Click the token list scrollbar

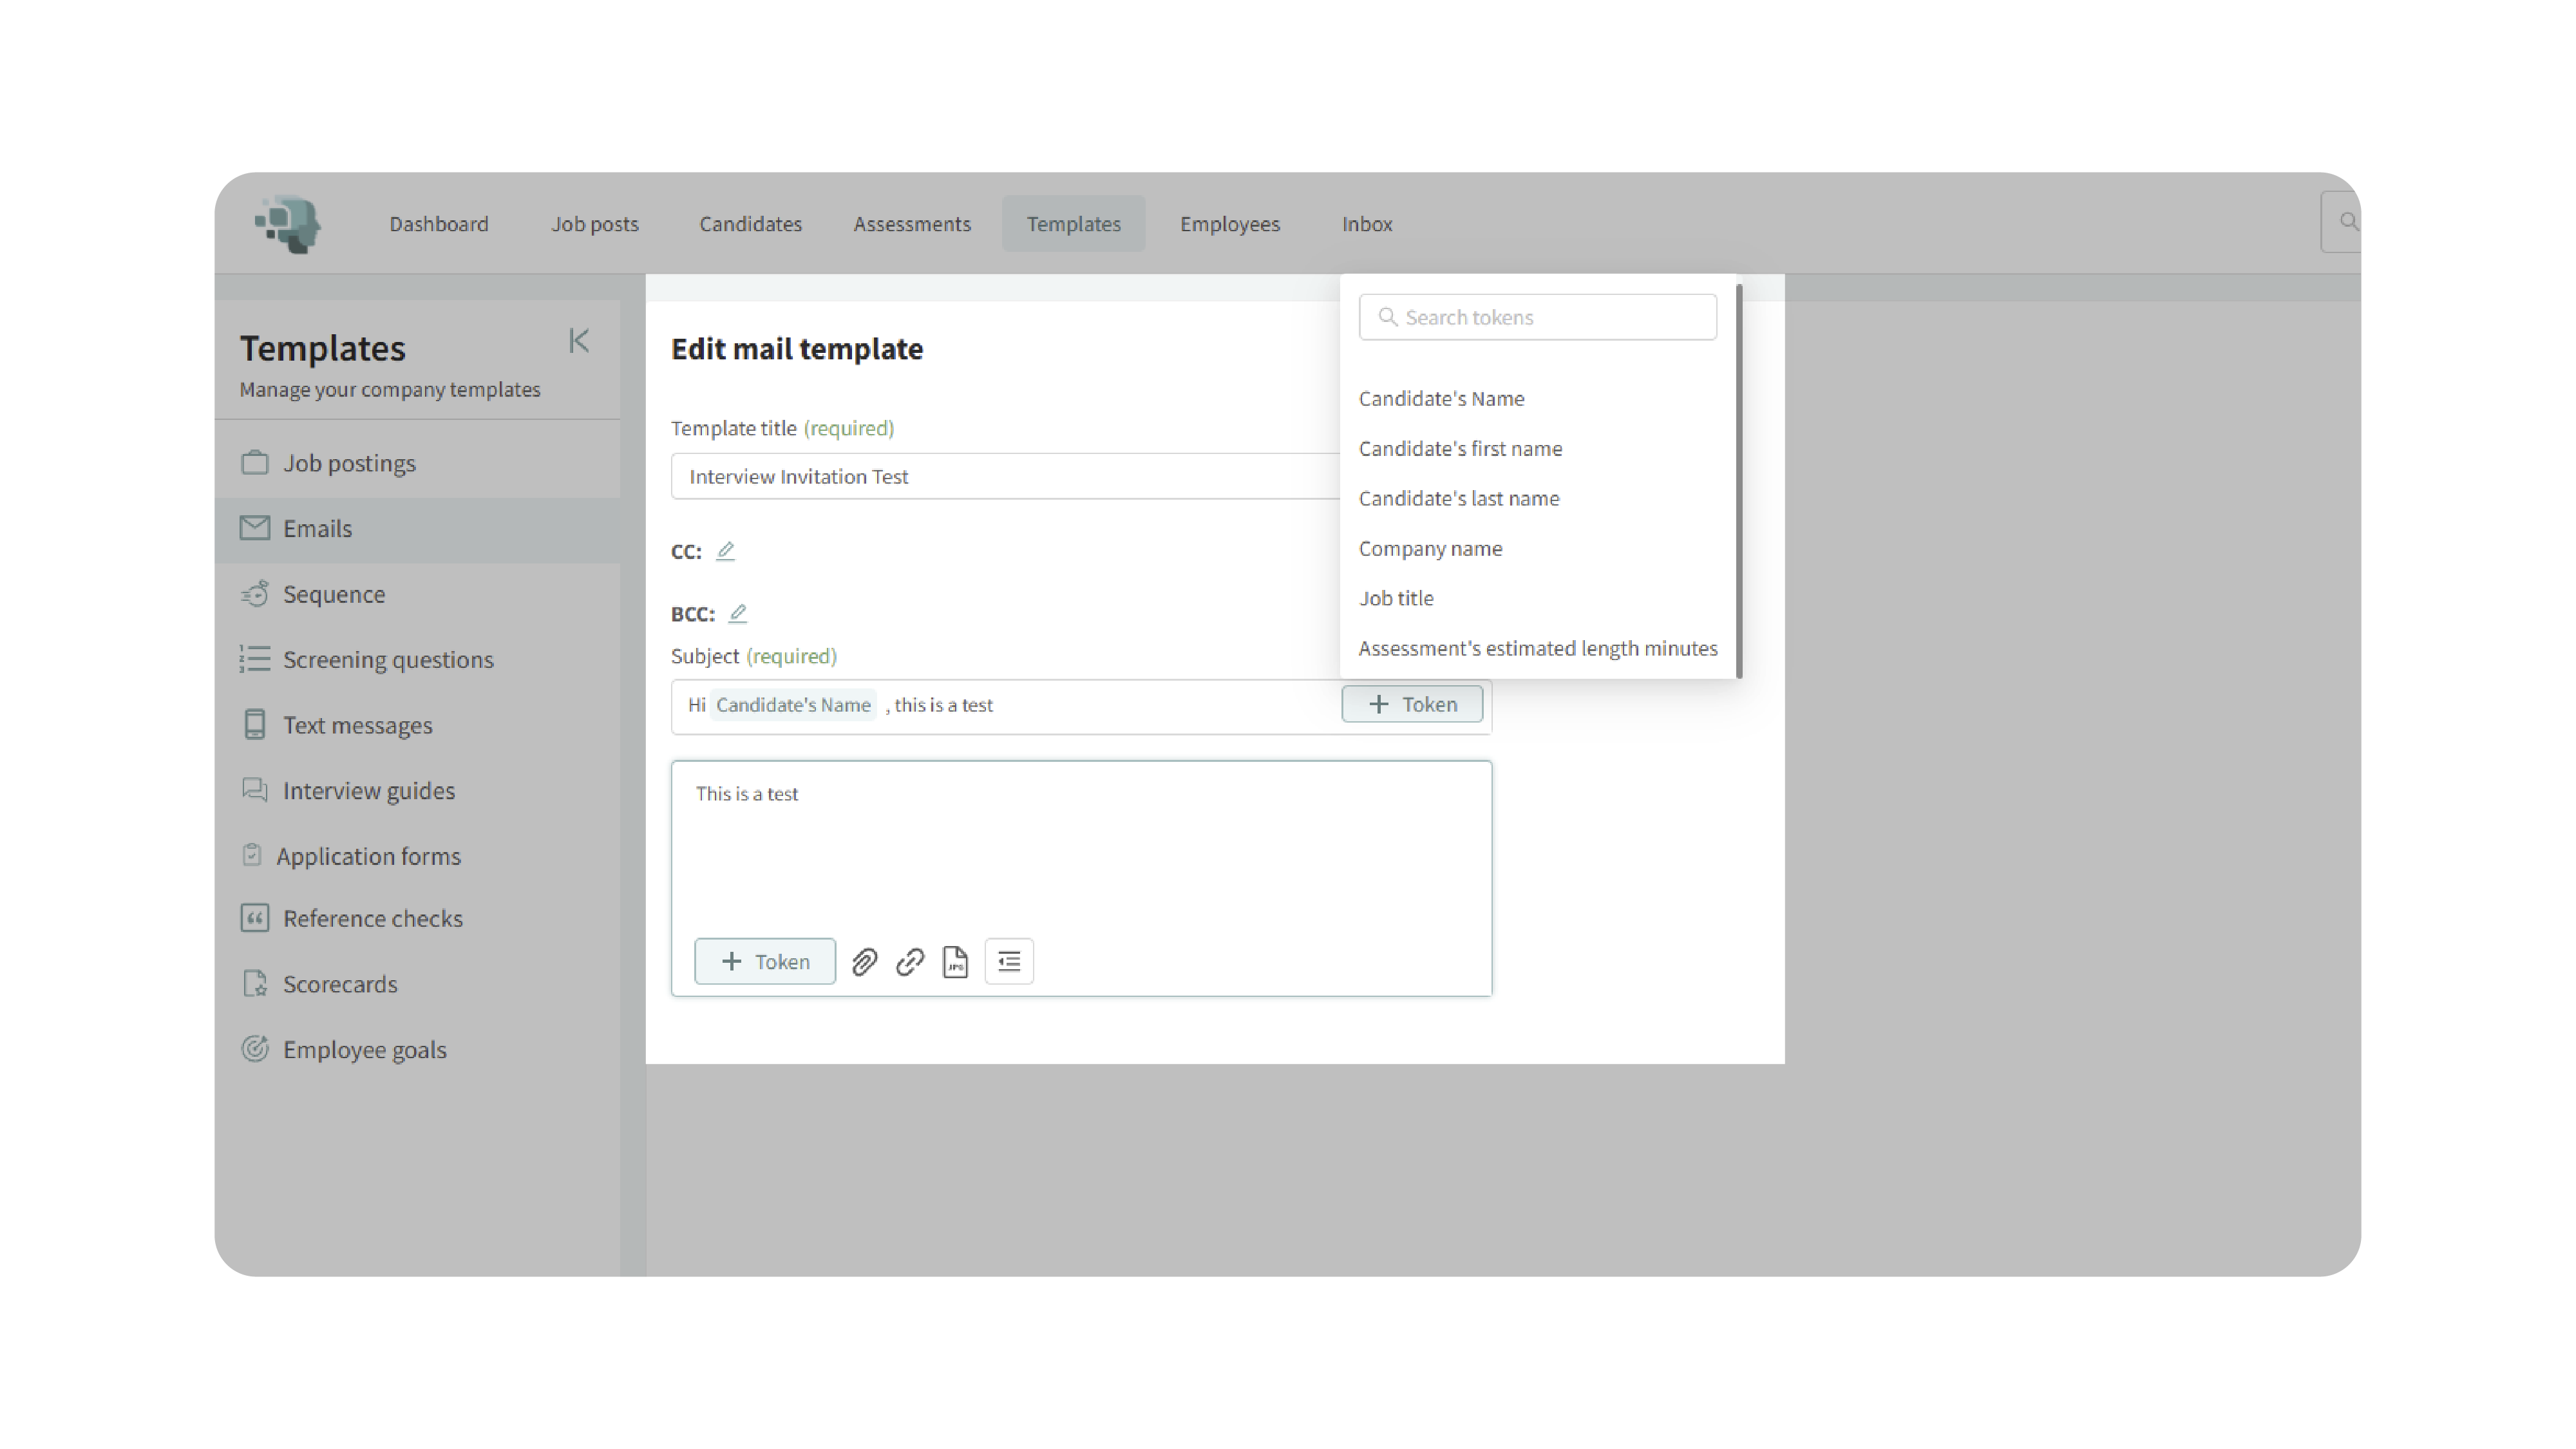tap(1739, 480)
